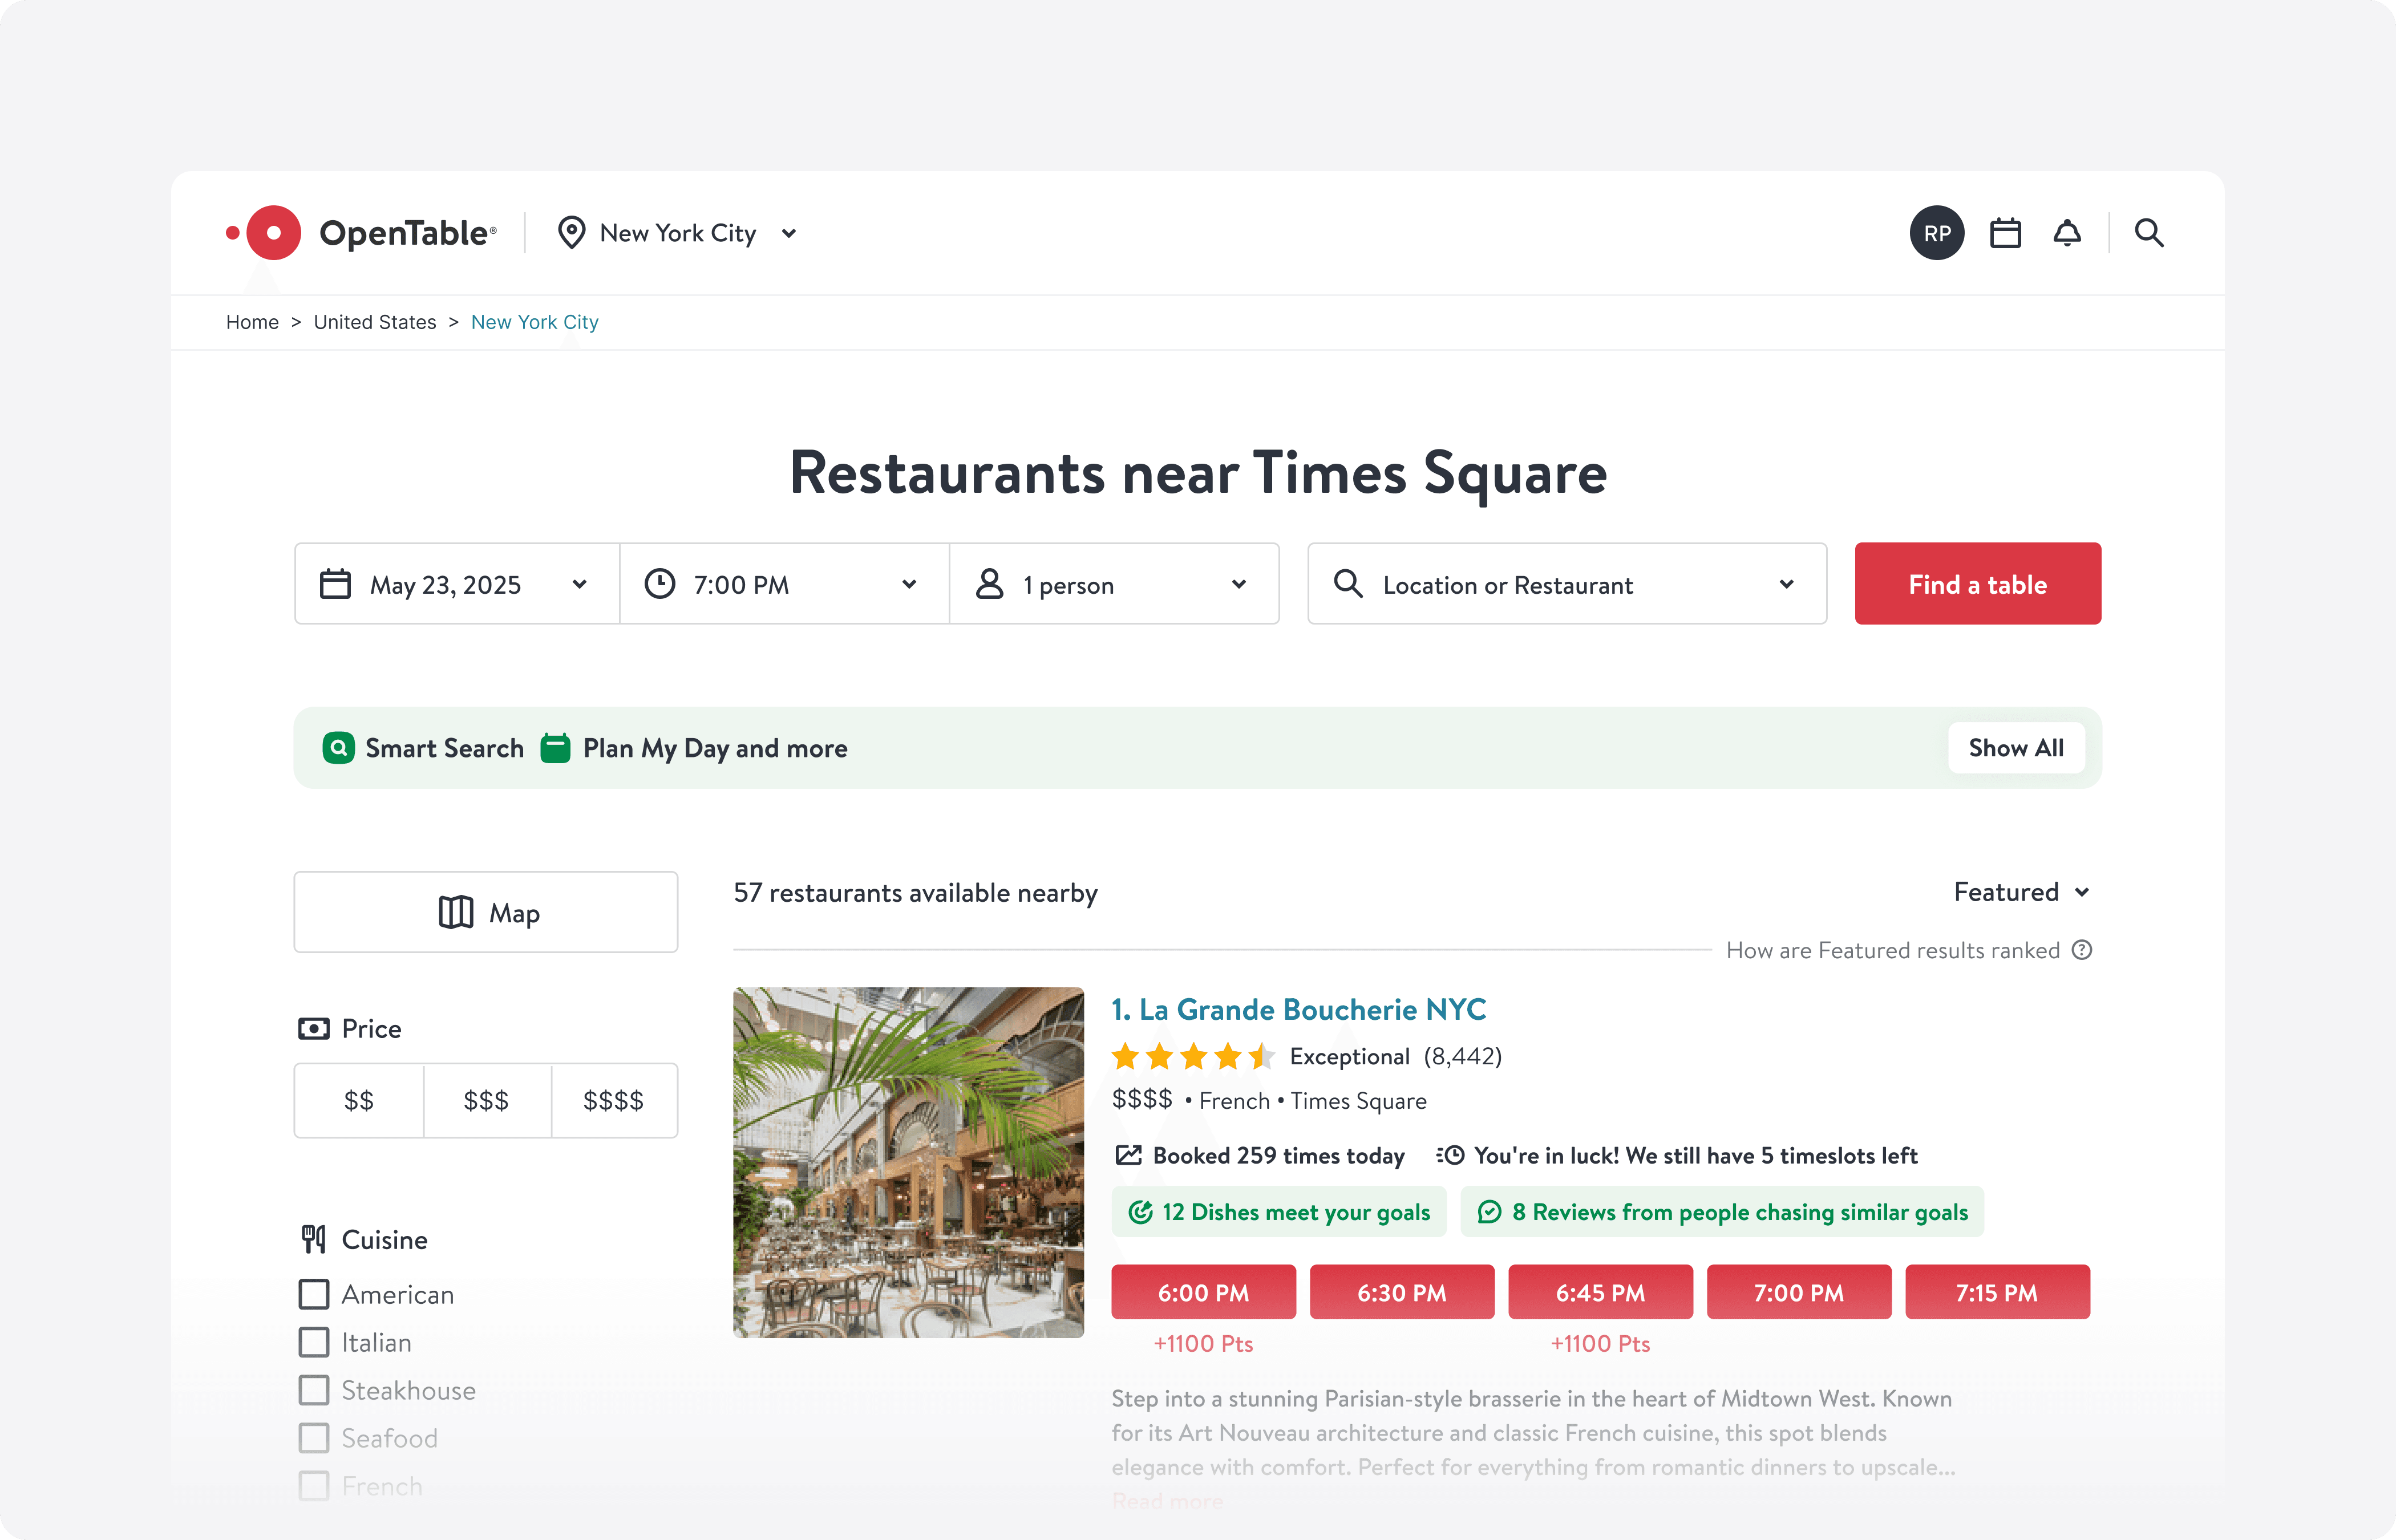Click the OpenTable logo icon
2396x1540 pixels.
click(272, 233)
